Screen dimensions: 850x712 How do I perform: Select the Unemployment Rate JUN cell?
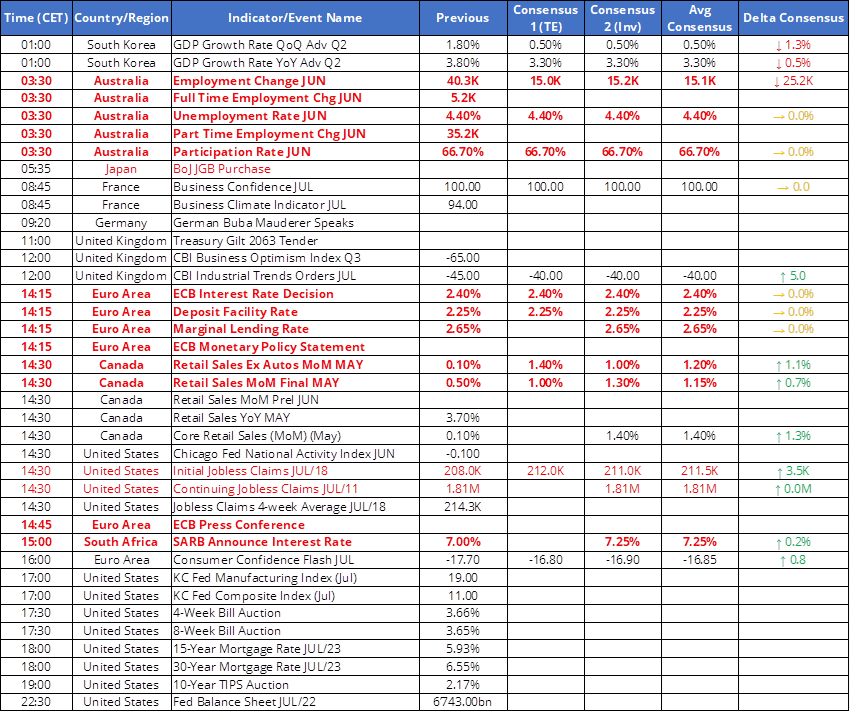(x=295, y=116)
